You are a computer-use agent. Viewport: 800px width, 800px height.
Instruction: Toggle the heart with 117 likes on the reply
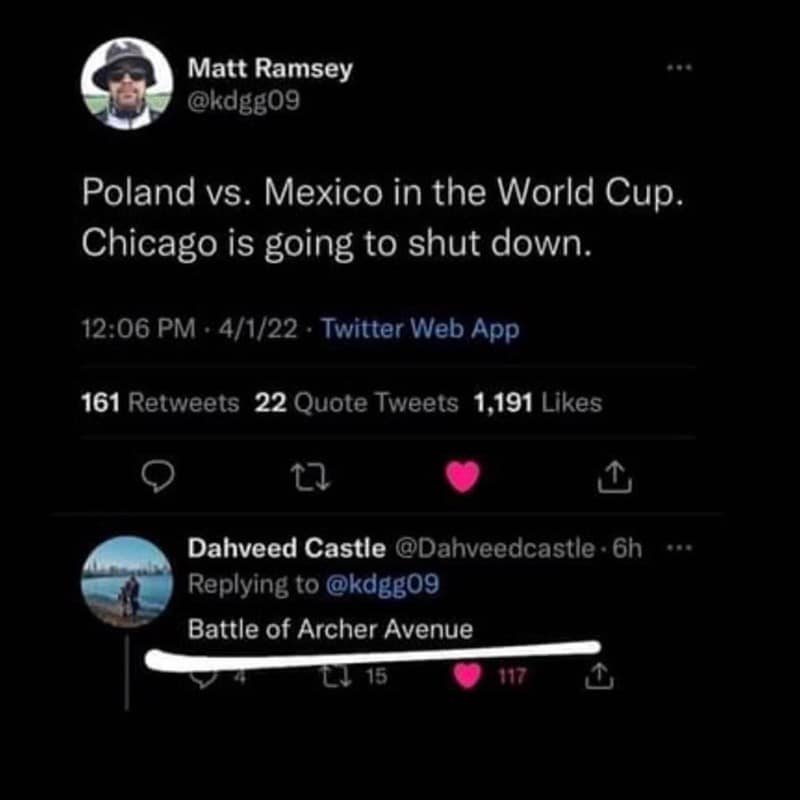pos(468,677)
